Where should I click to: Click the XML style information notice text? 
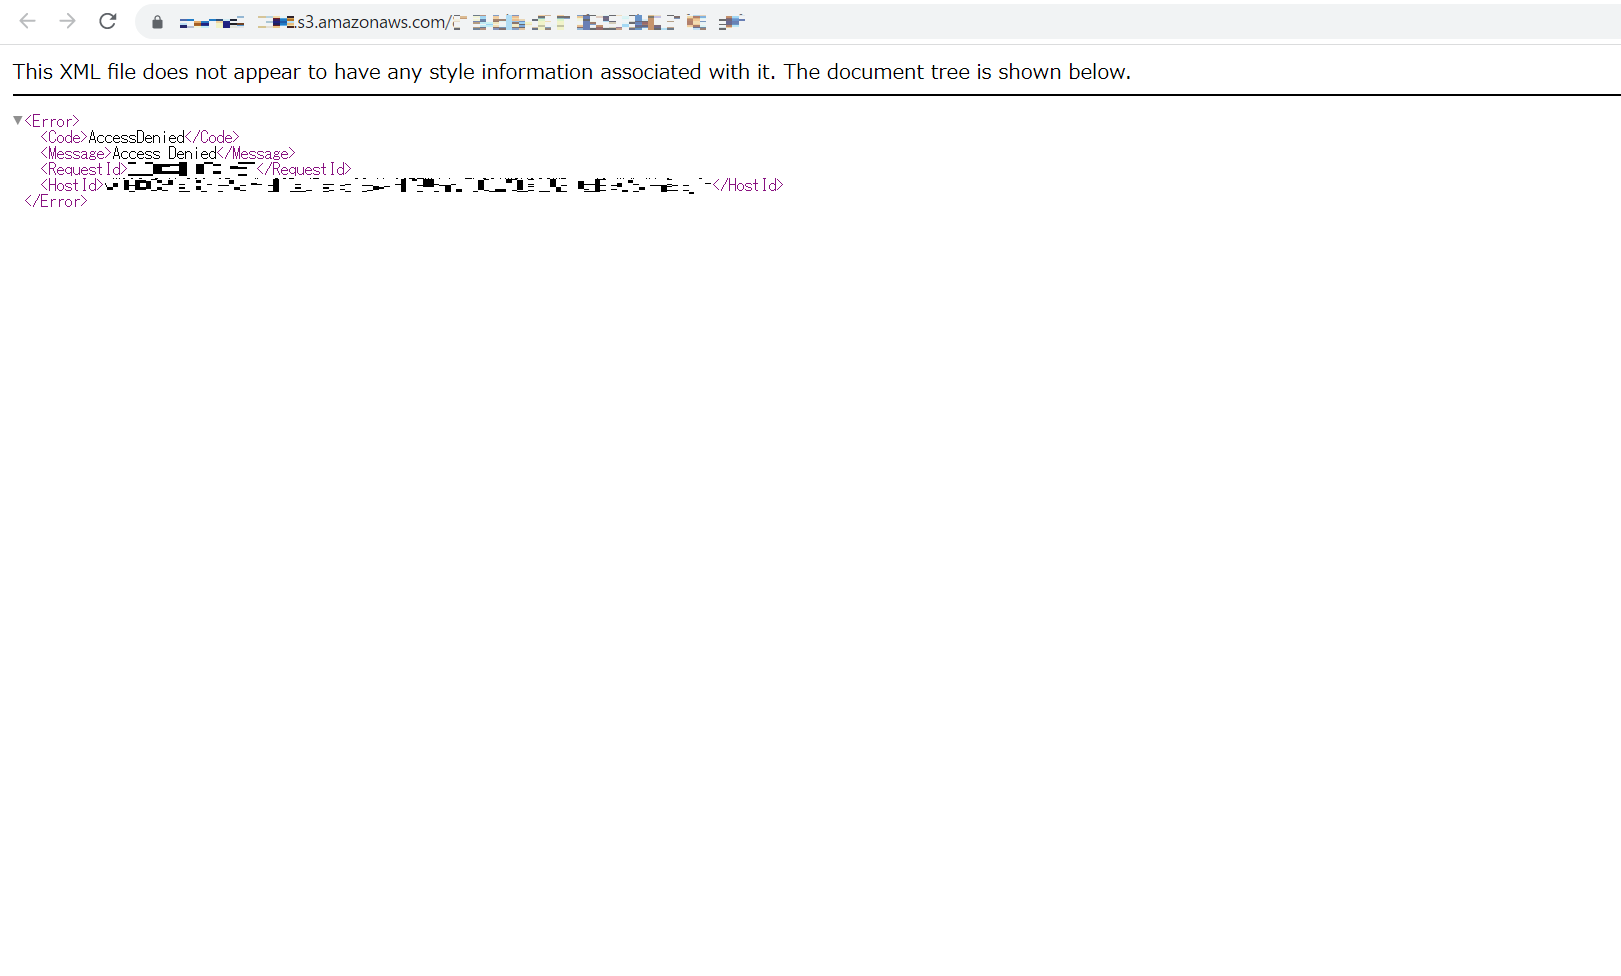coord(570,71)
